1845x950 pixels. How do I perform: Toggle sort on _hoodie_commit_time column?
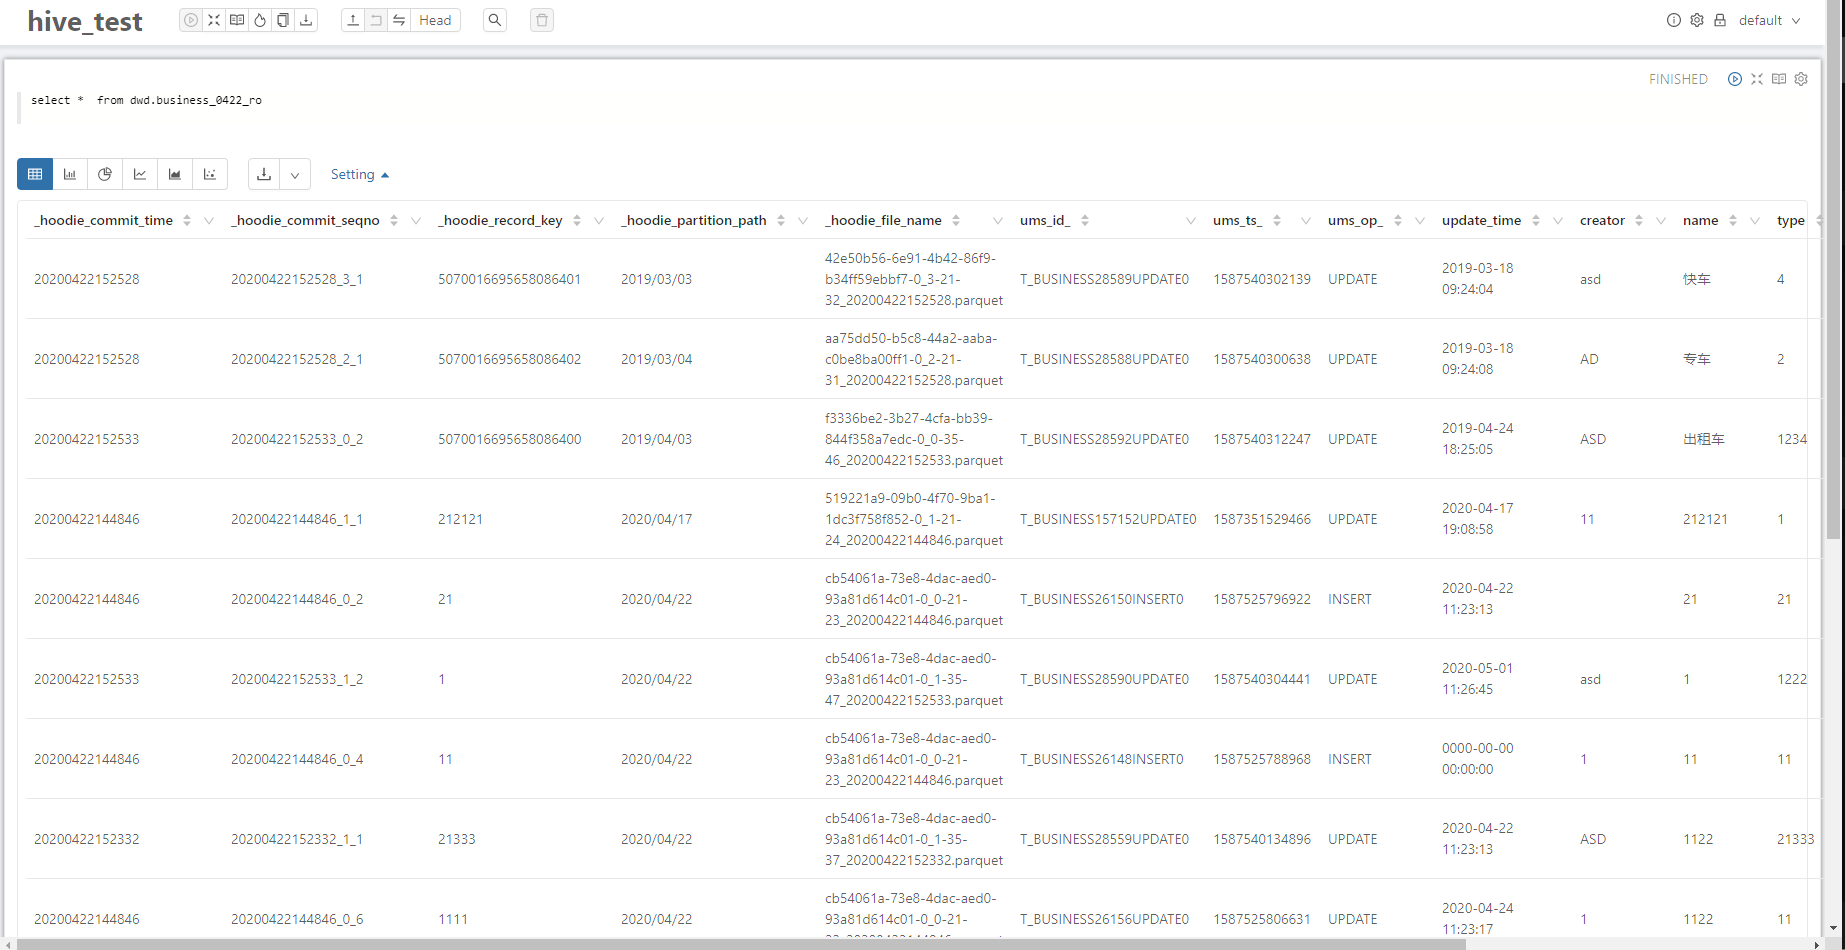pyautogui.click(x=187, y=220)
